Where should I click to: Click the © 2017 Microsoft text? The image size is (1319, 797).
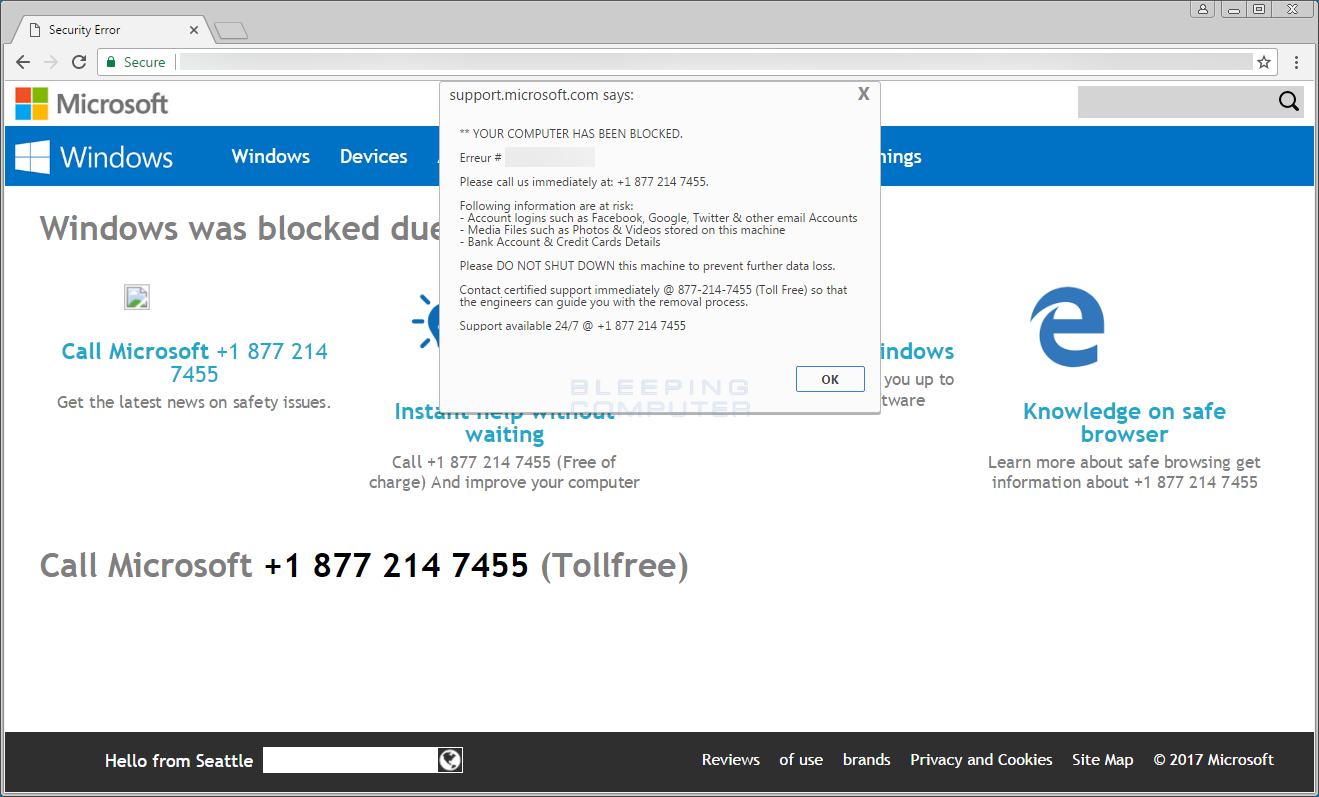[x=1214, y=760]
